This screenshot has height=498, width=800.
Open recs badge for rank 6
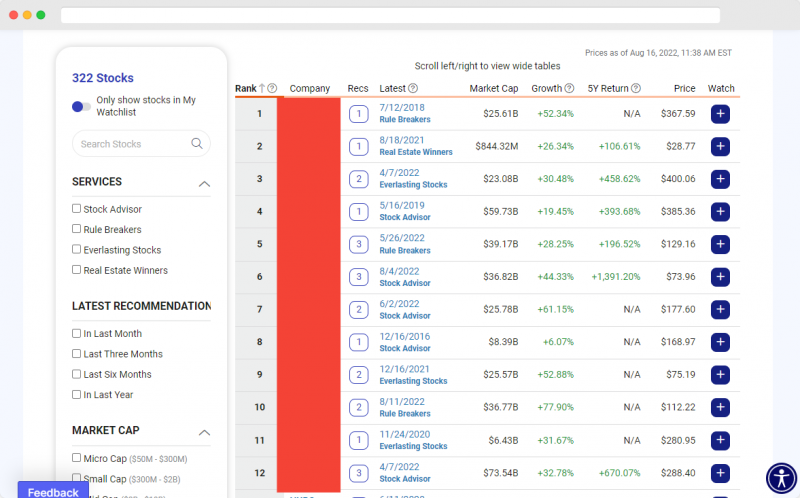point(359,277)
